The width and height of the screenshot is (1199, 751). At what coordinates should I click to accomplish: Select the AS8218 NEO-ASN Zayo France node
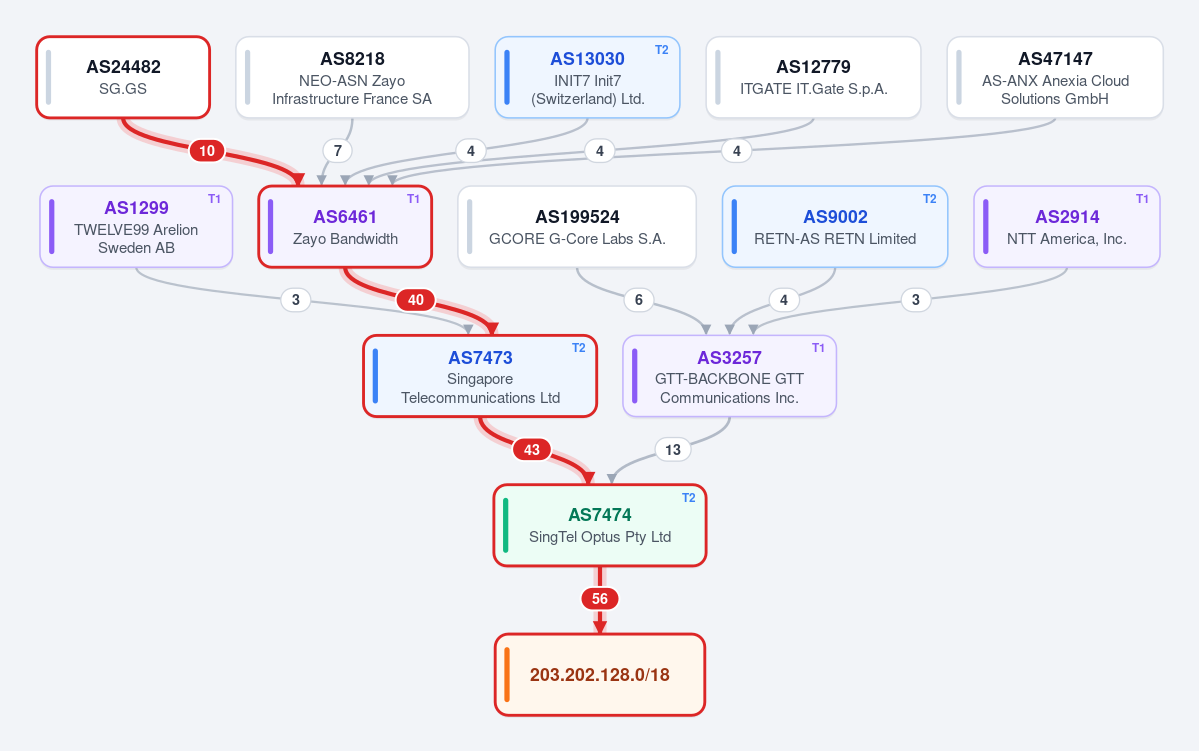pos(352,77)
